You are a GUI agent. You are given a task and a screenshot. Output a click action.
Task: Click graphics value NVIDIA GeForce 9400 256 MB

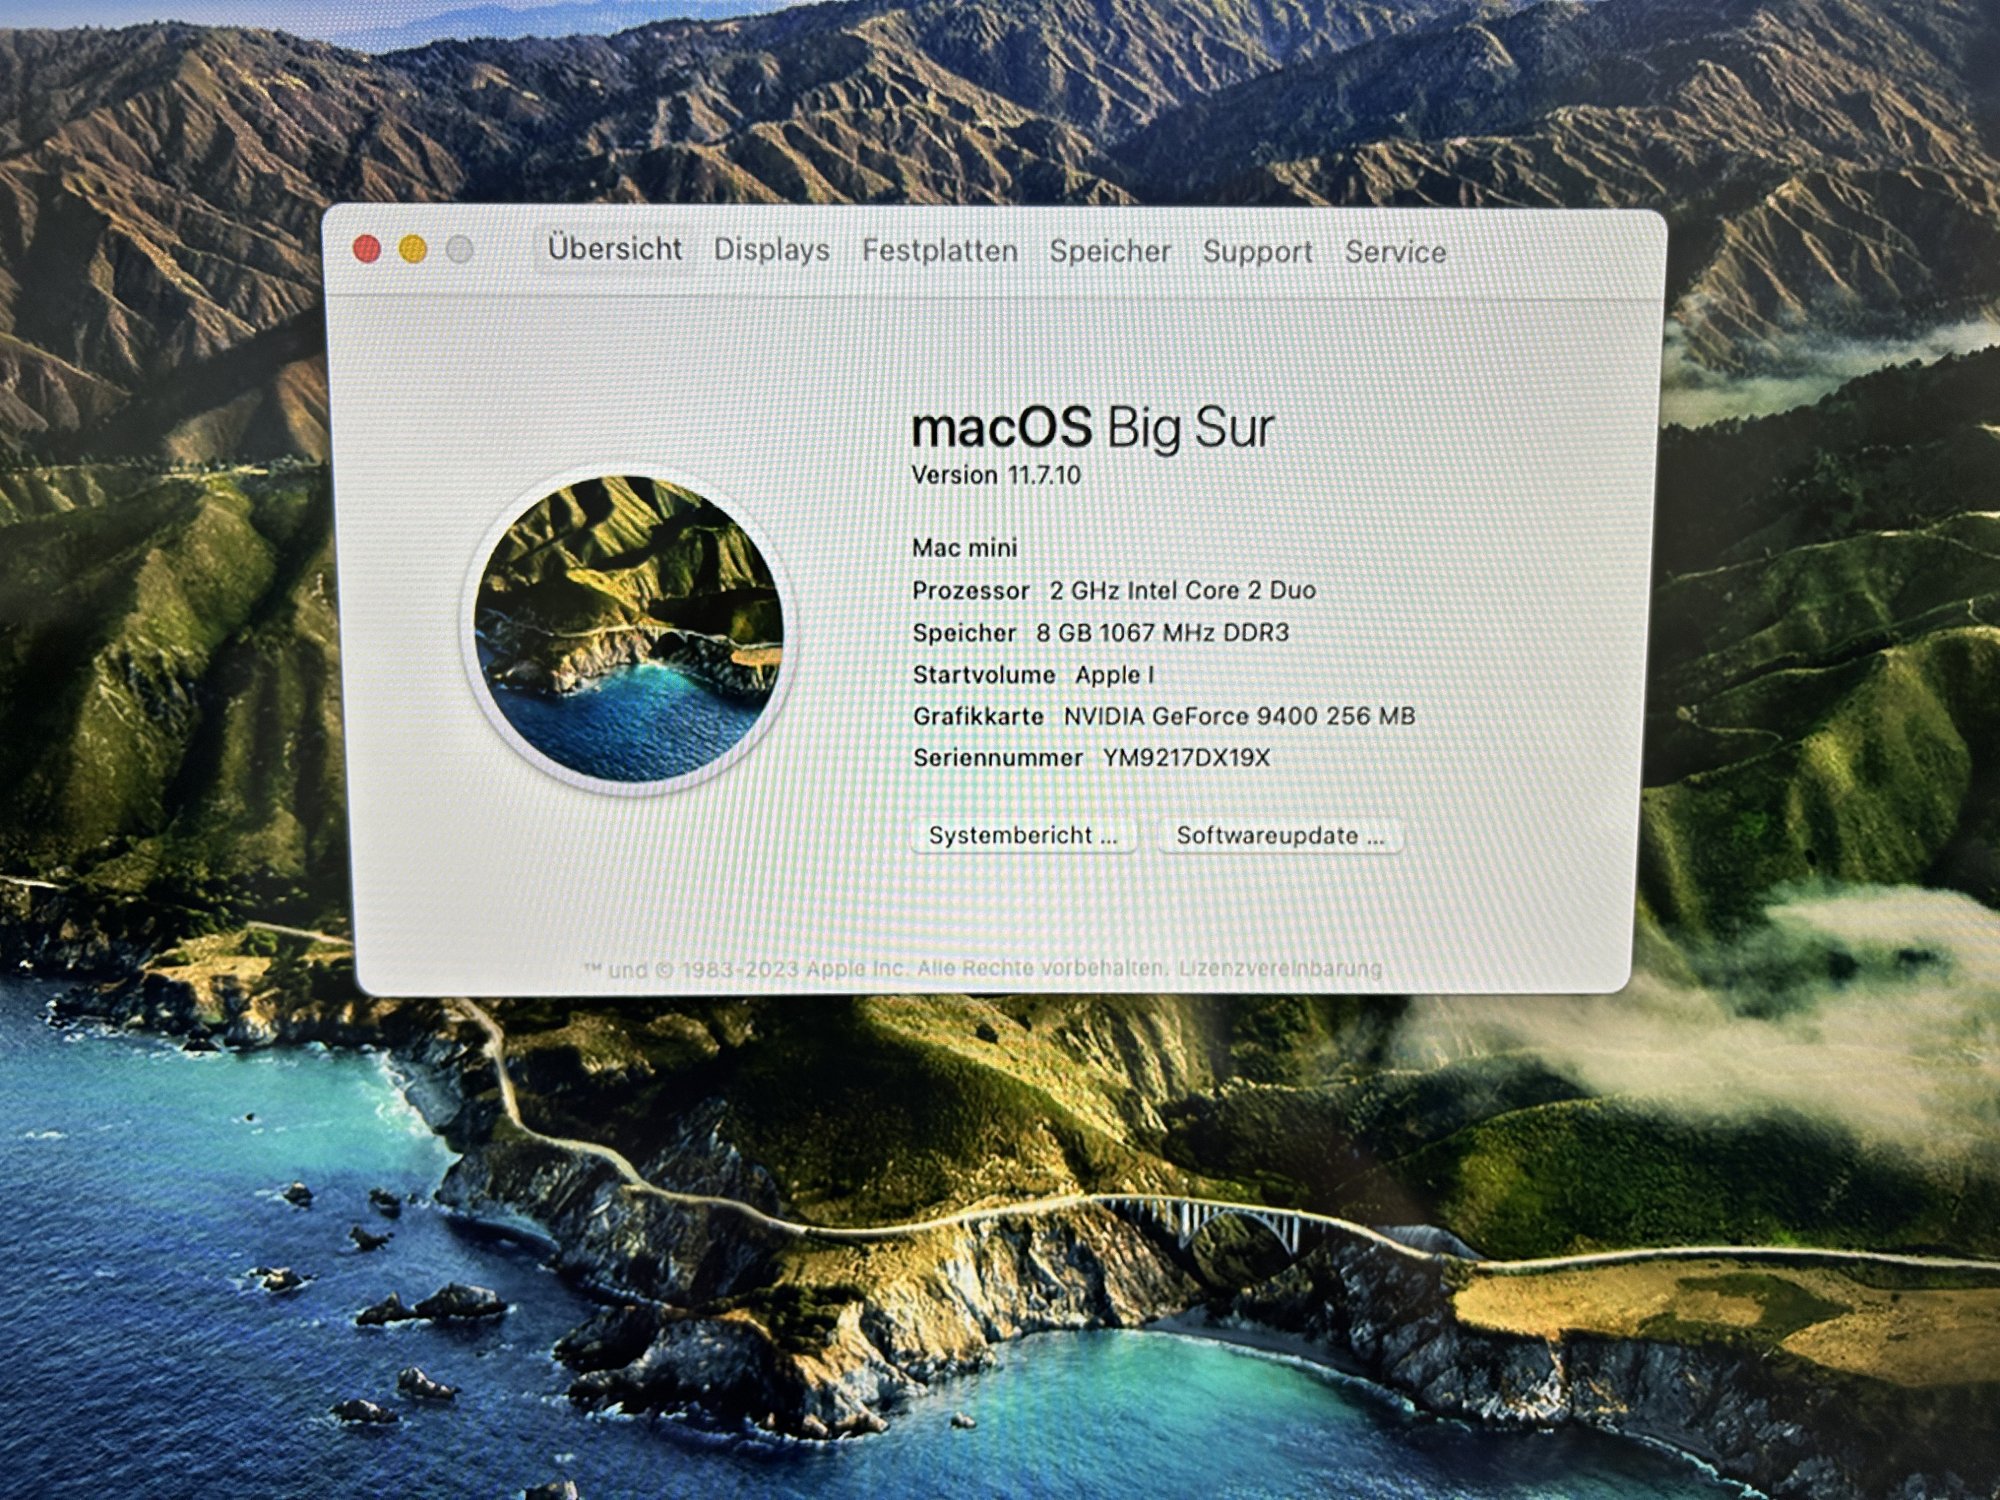pos(1239,716)
